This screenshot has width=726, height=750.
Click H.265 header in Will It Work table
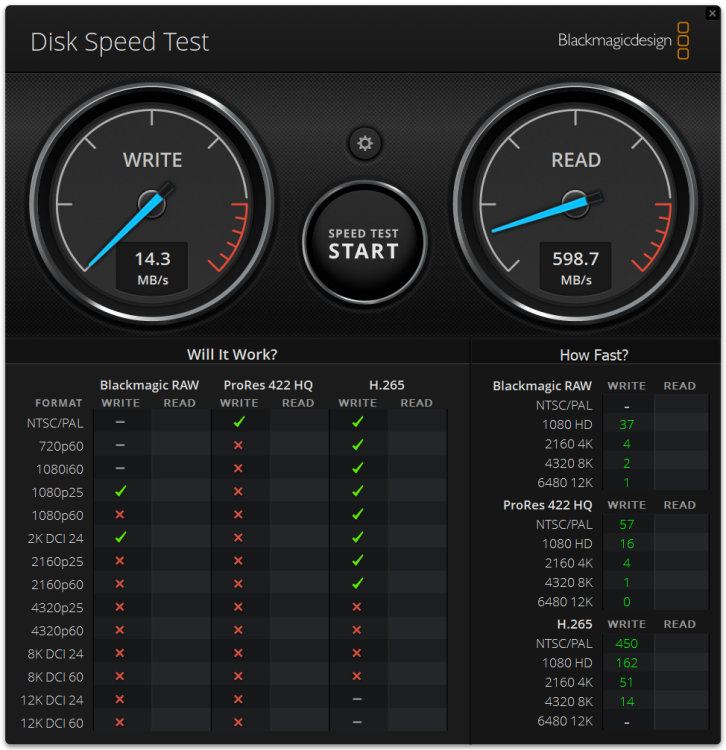click(x=386, y=385)
